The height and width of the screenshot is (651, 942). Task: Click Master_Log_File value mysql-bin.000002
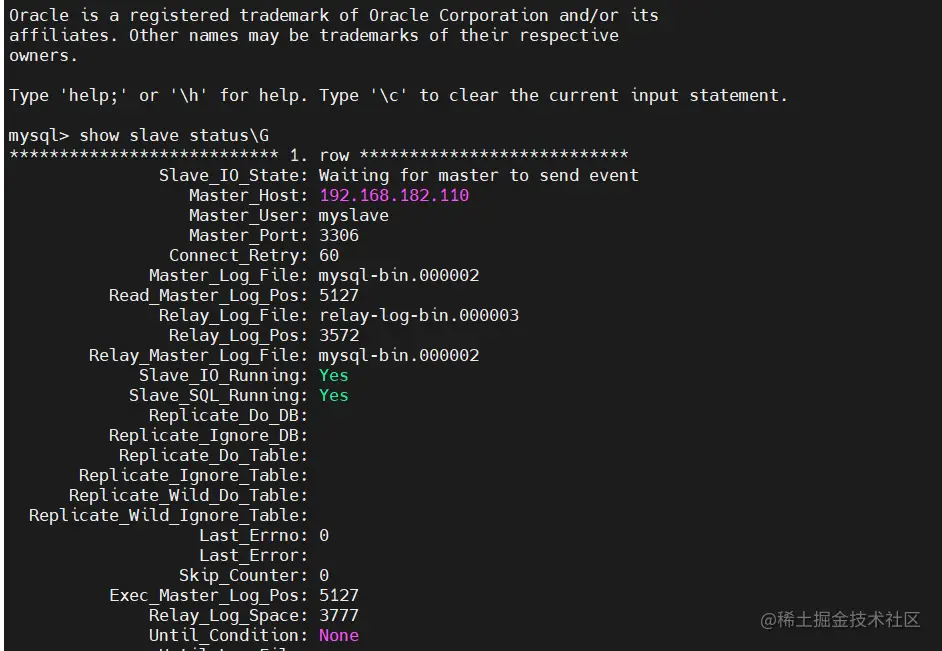(399, 276)
